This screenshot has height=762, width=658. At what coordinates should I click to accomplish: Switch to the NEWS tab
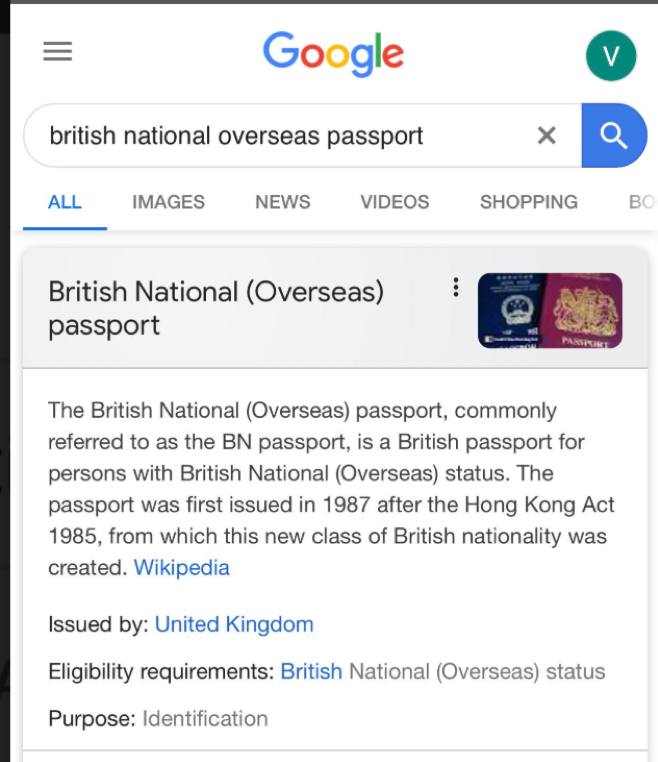pyautogui.click(x=282, y=202)
